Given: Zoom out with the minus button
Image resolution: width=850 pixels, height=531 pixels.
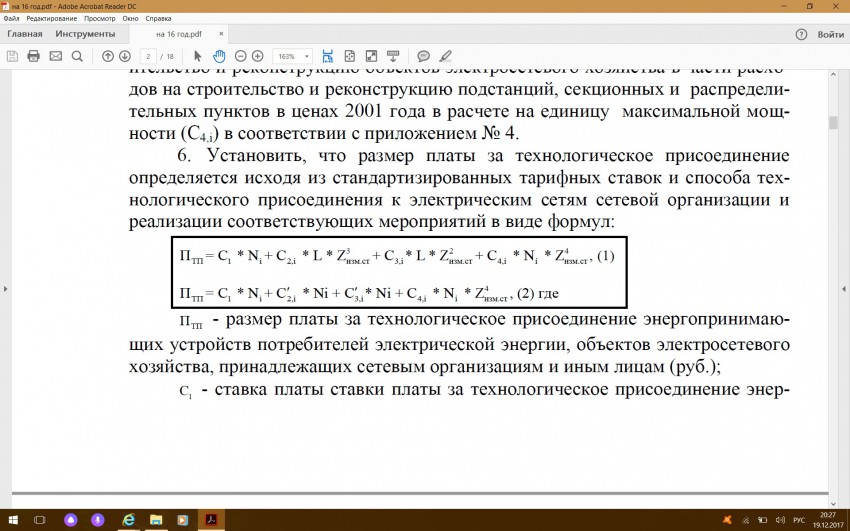Looking at the screenshot, I should pos(241,56).
